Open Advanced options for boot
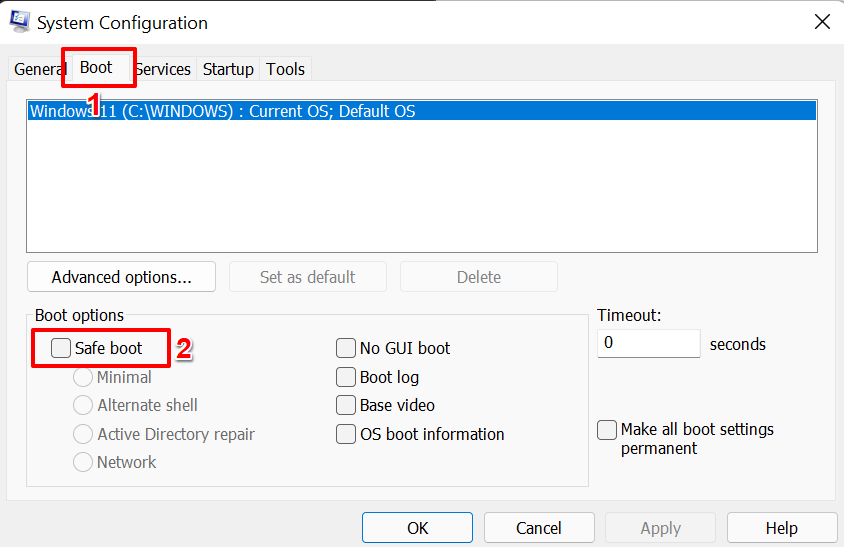The height and width of the screenshot is (547, 844). (121, 277)
